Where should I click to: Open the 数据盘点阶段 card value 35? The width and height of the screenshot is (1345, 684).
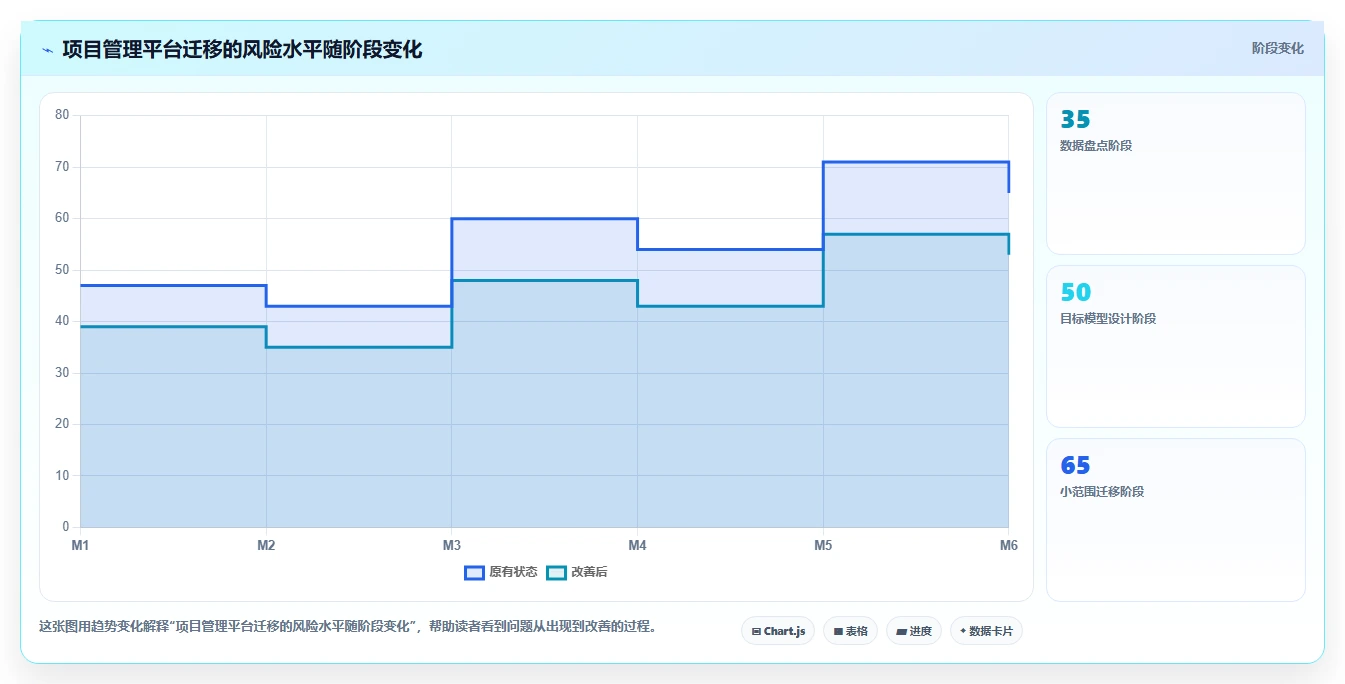pos(1075,120)
